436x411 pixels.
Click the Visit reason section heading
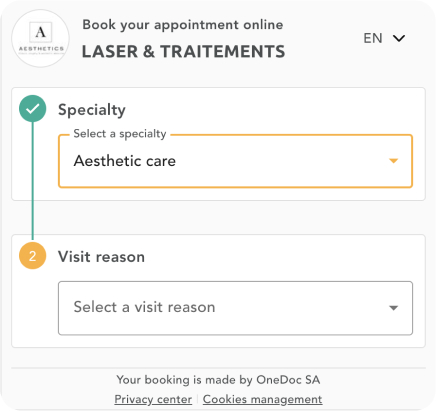(x=101, y=257)
